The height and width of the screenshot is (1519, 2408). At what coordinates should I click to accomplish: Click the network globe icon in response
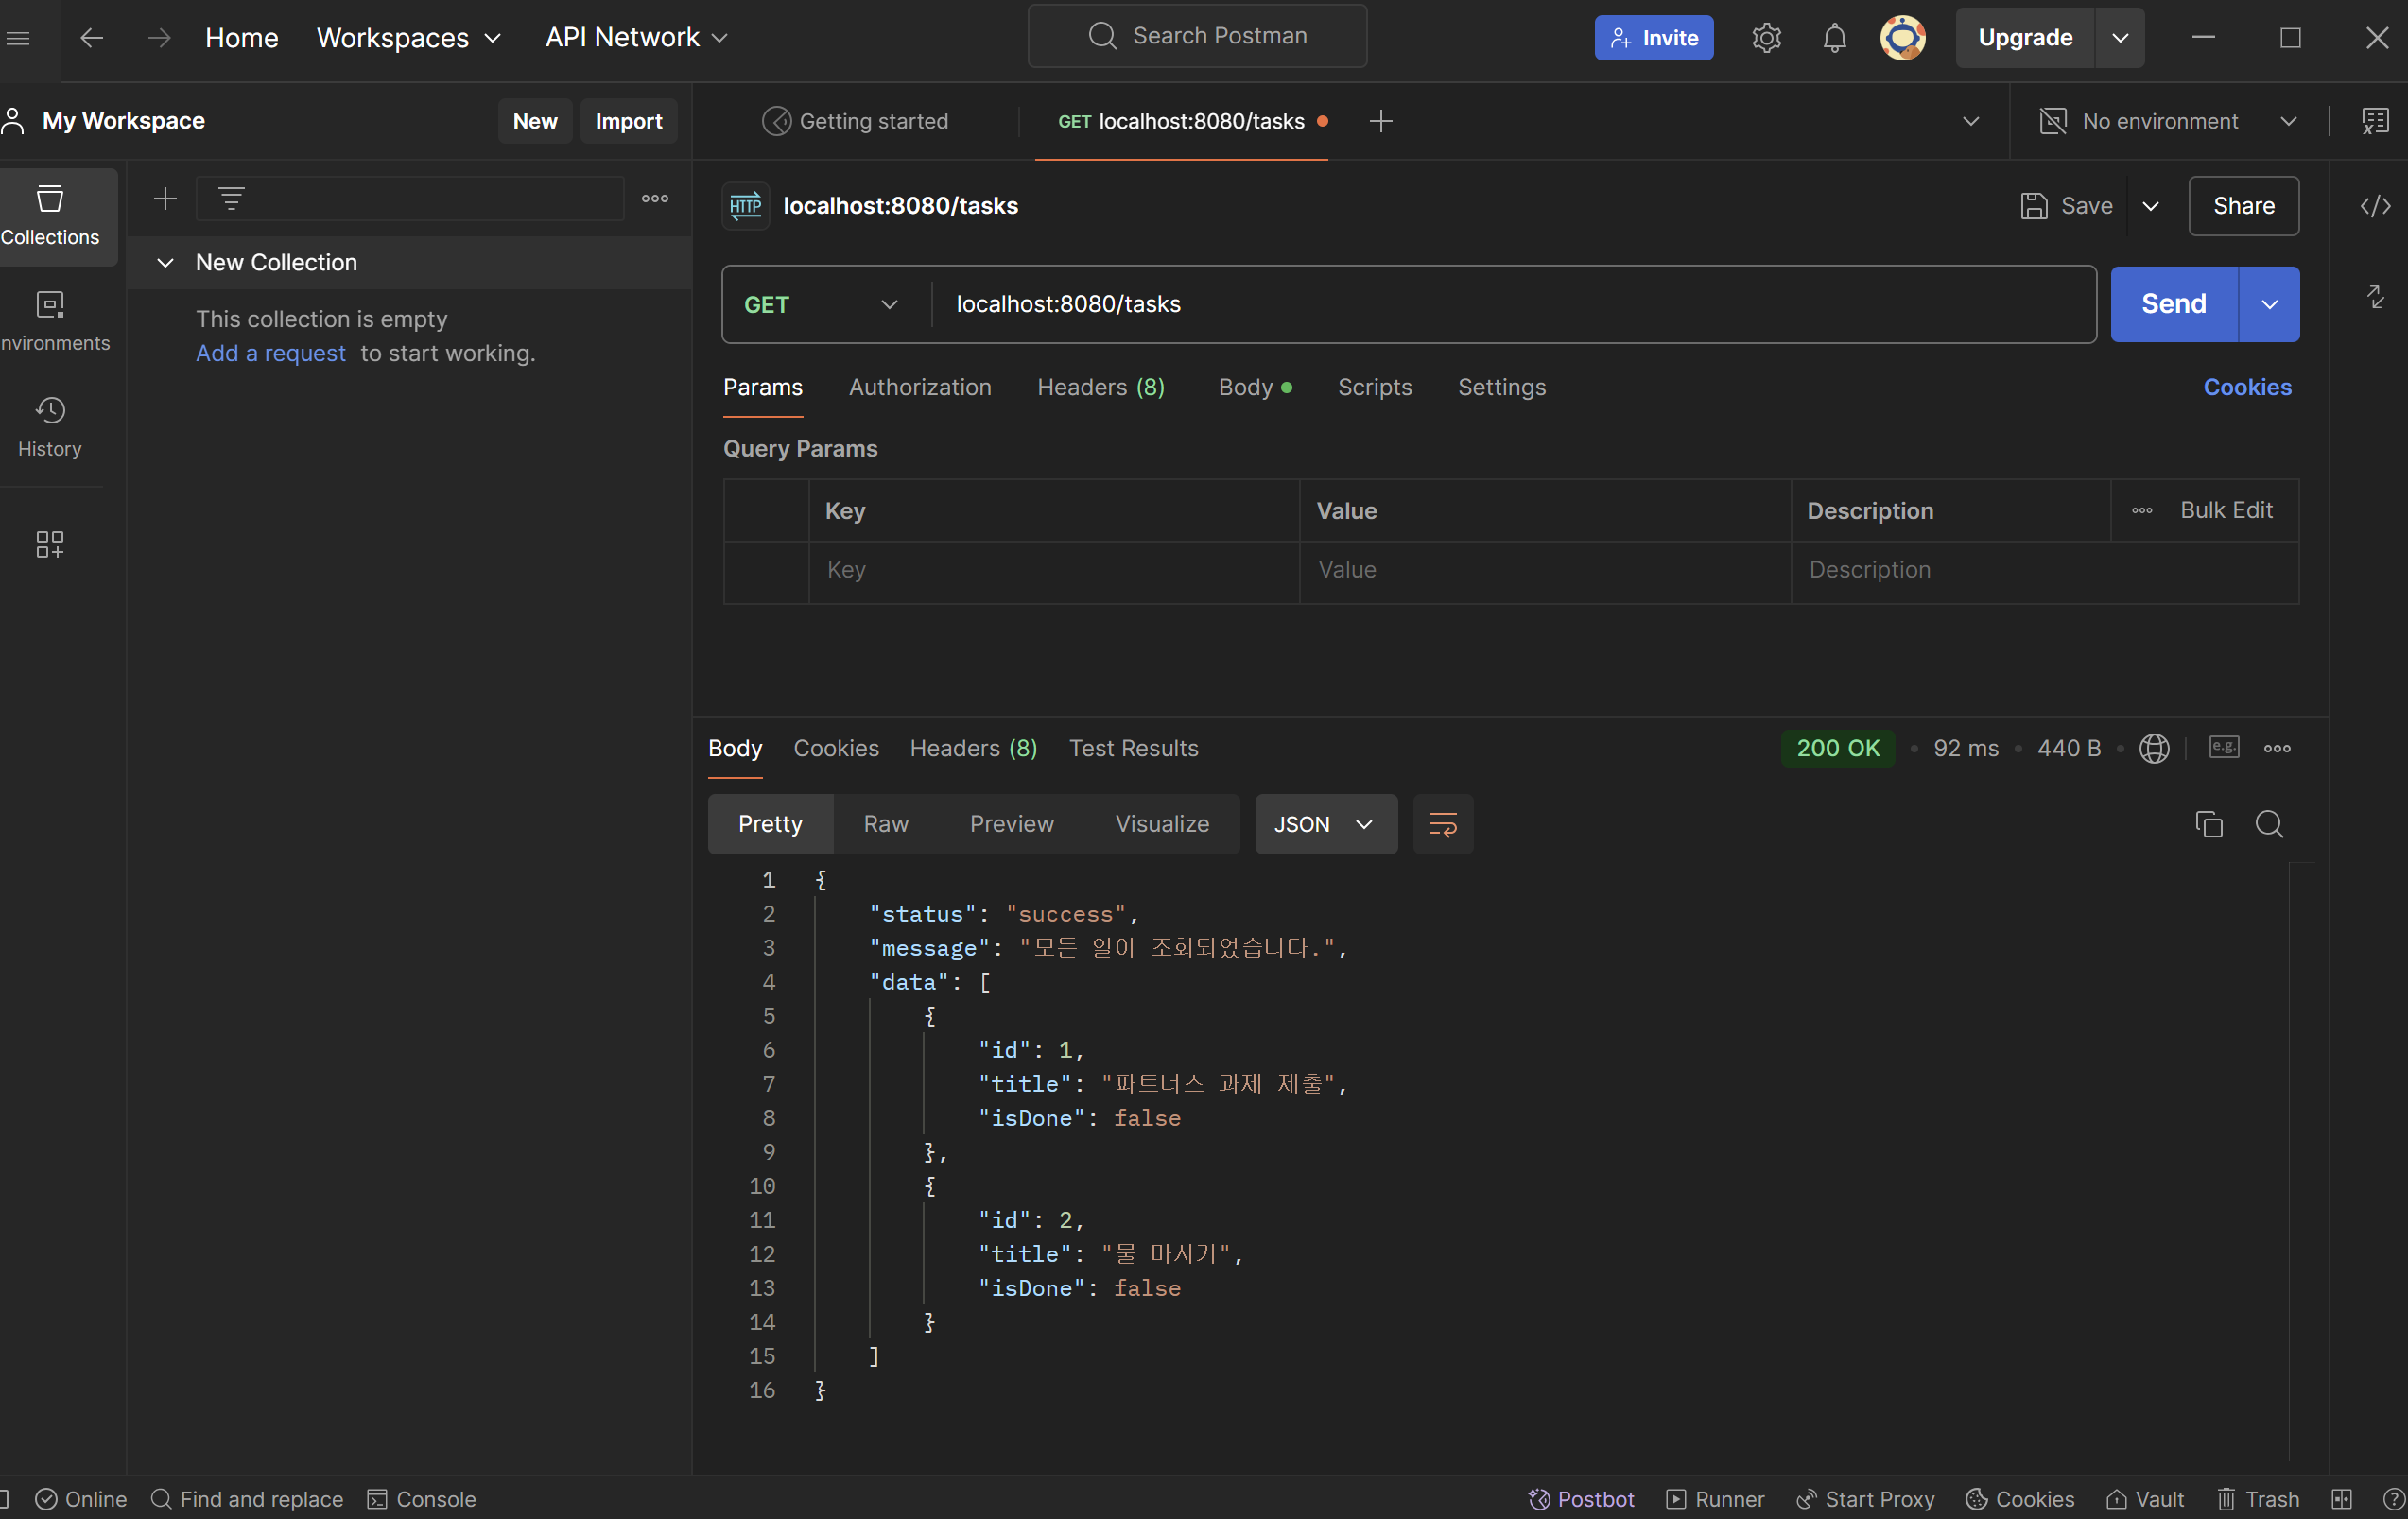pyautogui.click(x=2154, y=748)
